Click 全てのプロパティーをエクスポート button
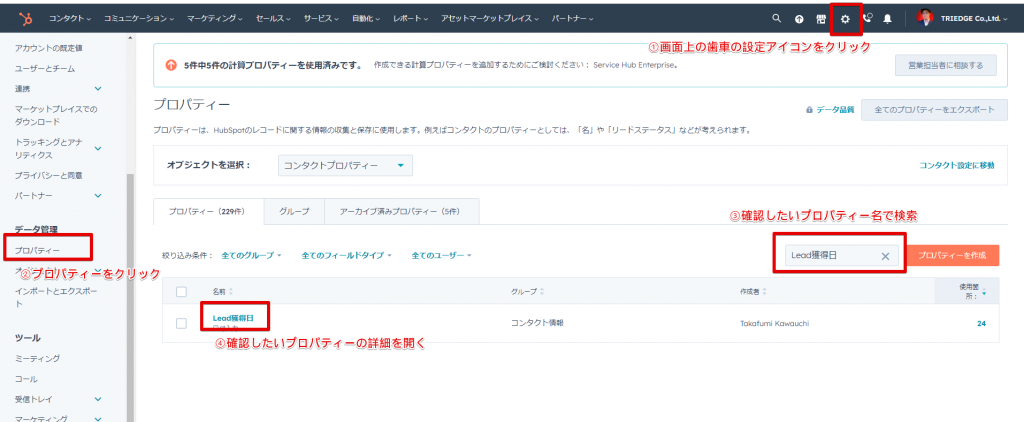This screenshot has height=422, width=1024. tap(935, 110)
